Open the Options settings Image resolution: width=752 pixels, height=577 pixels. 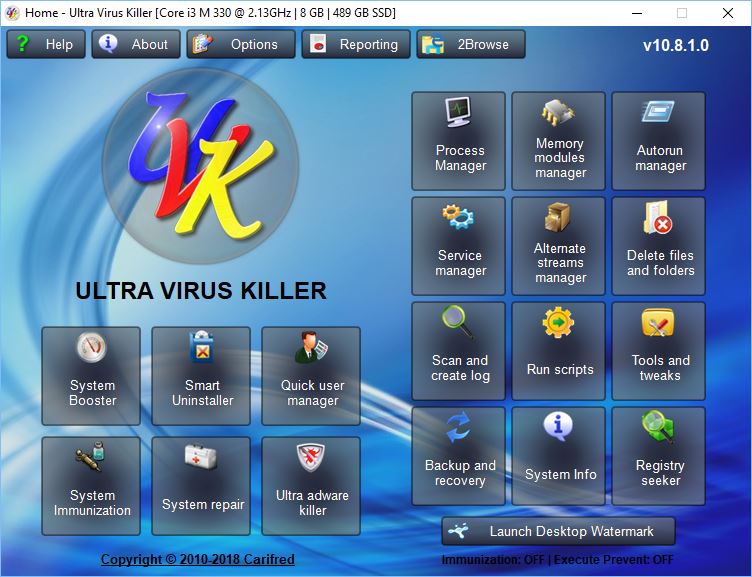click(241, 44)
